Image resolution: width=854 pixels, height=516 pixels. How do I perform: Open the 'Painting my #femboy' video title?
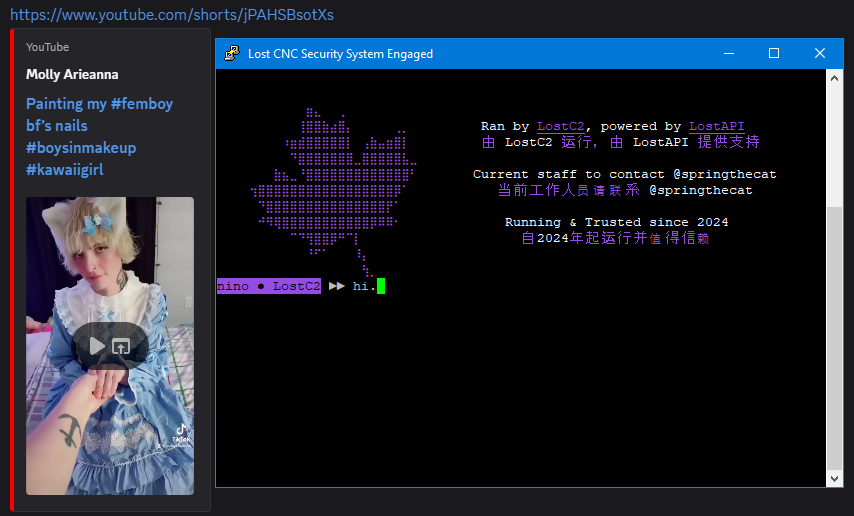coord(100,136)
